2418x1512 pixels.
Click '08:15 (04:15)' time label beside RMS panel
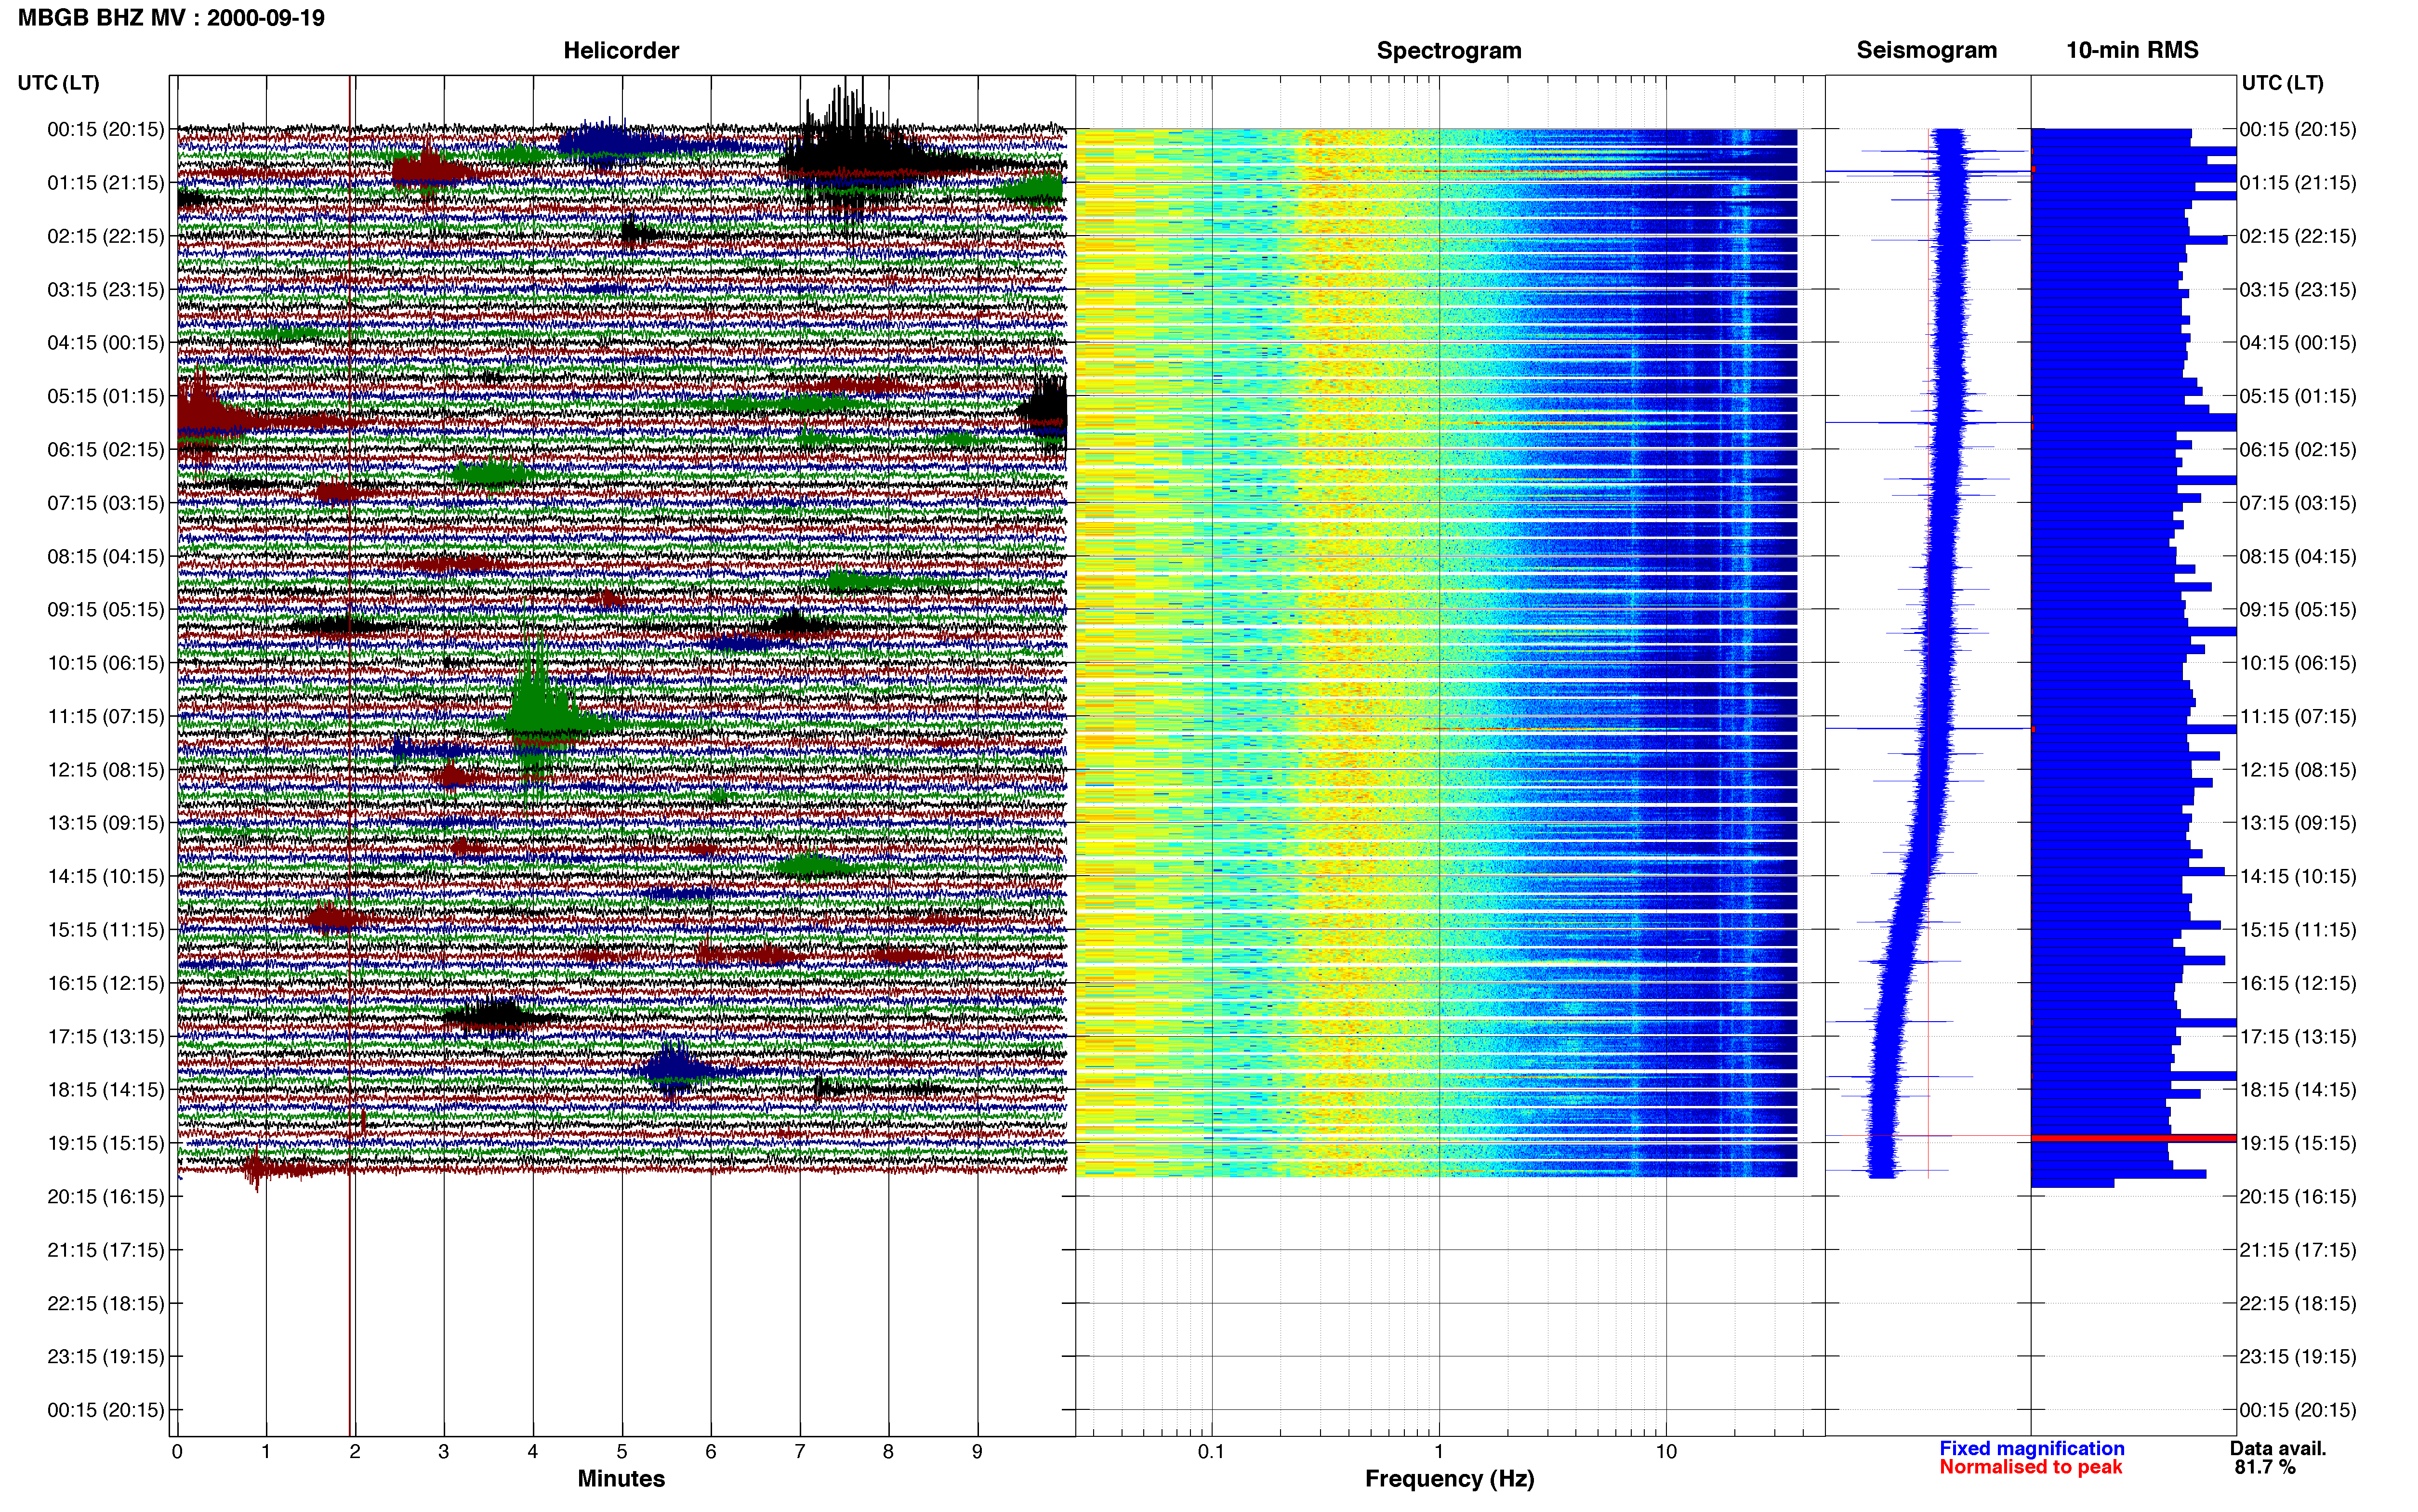(x=2298, y=556)
